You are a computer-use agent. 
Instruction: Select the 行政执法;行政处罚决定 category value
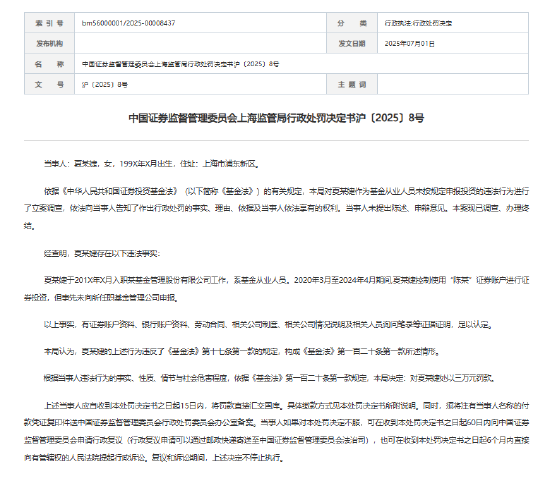pos(418,23)
